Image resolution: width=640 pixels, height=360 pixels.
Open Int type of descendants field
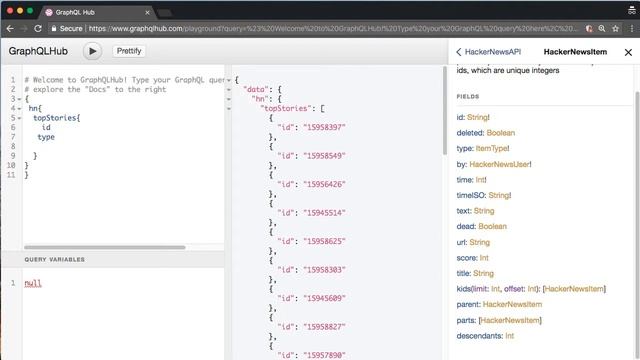point(509,336)
